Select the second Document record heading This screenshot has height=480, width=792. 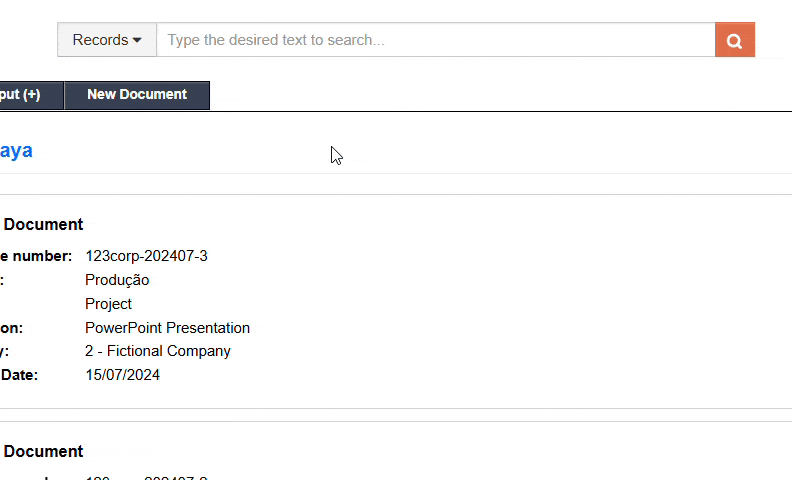pyautogui.click(x=43, y=452)
